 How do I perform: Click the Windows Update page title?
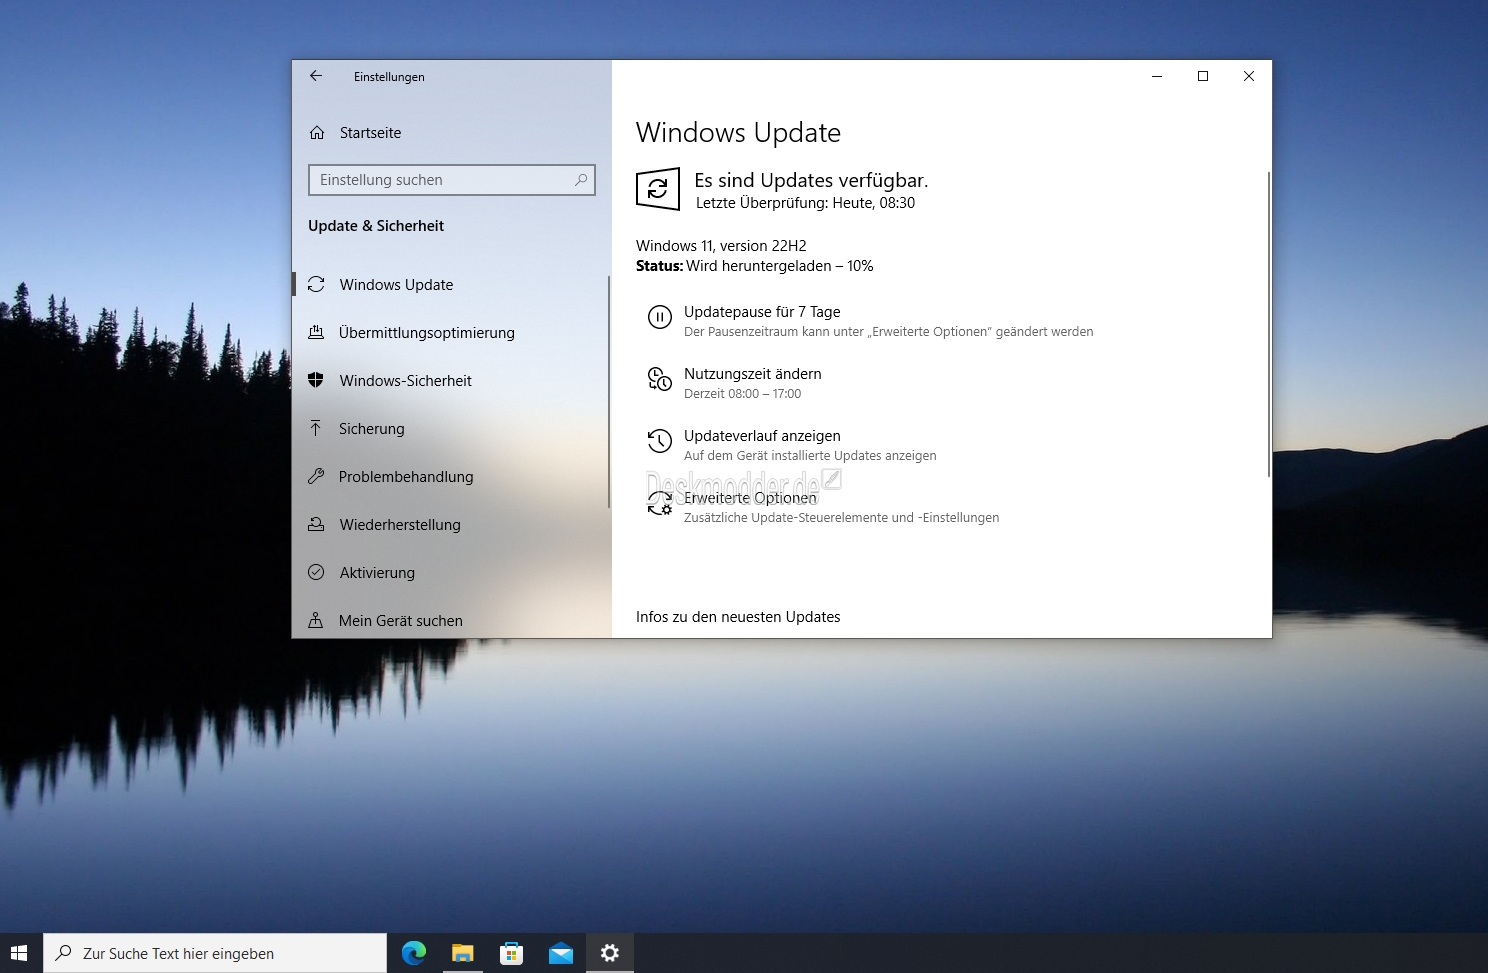pyautogui.click(x=738, y=133)
